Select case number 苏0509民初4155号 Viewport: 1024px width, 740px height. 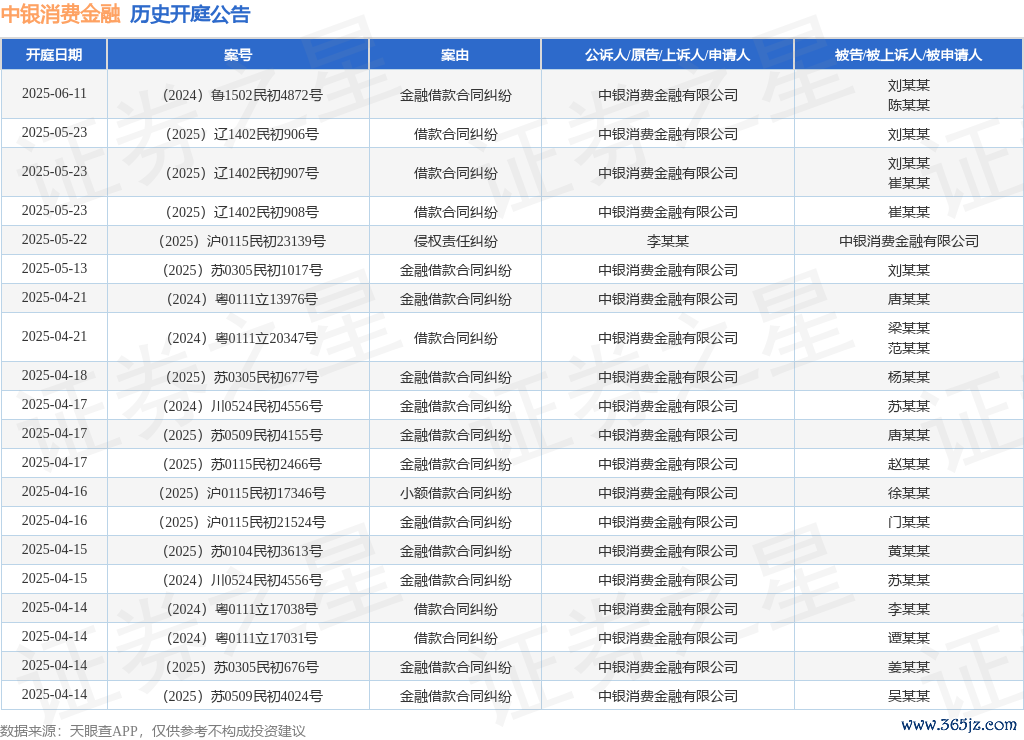pos(242,435)
